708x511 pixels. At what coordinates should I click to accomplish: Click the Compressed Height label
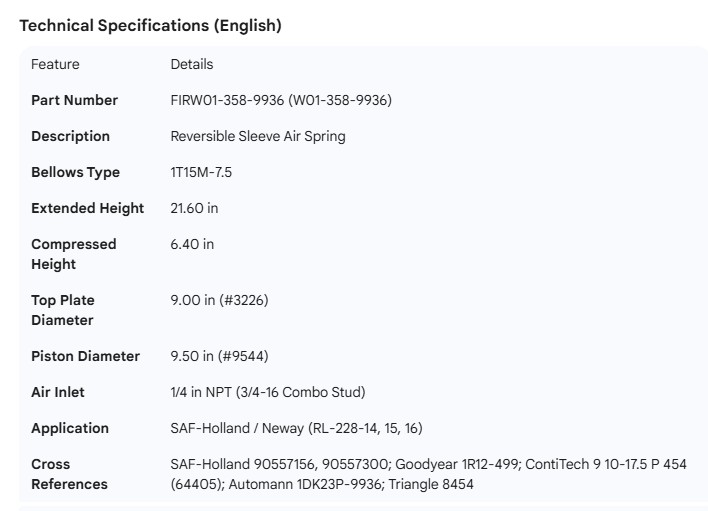coord(73,254)
